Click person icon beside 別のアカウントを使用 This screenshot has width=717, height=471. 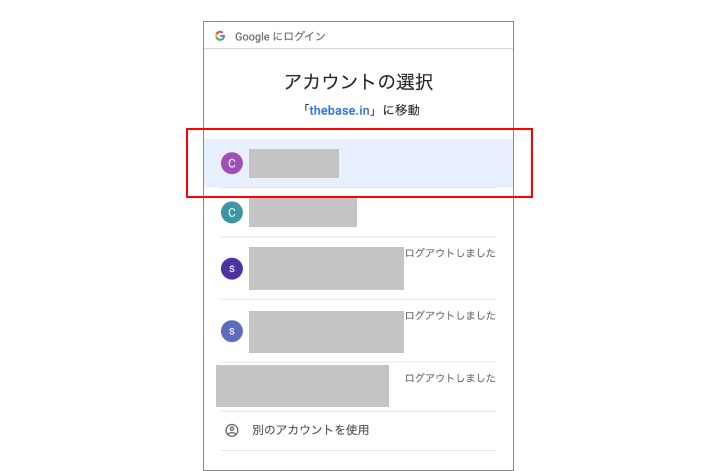click(232, 430)
